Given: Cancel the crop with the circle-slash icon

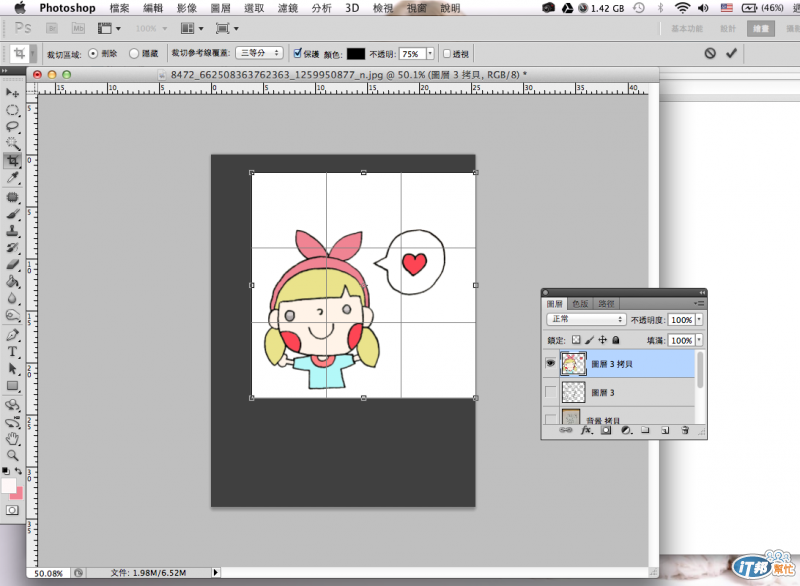Looking at the screenshot, I should 709,53.
